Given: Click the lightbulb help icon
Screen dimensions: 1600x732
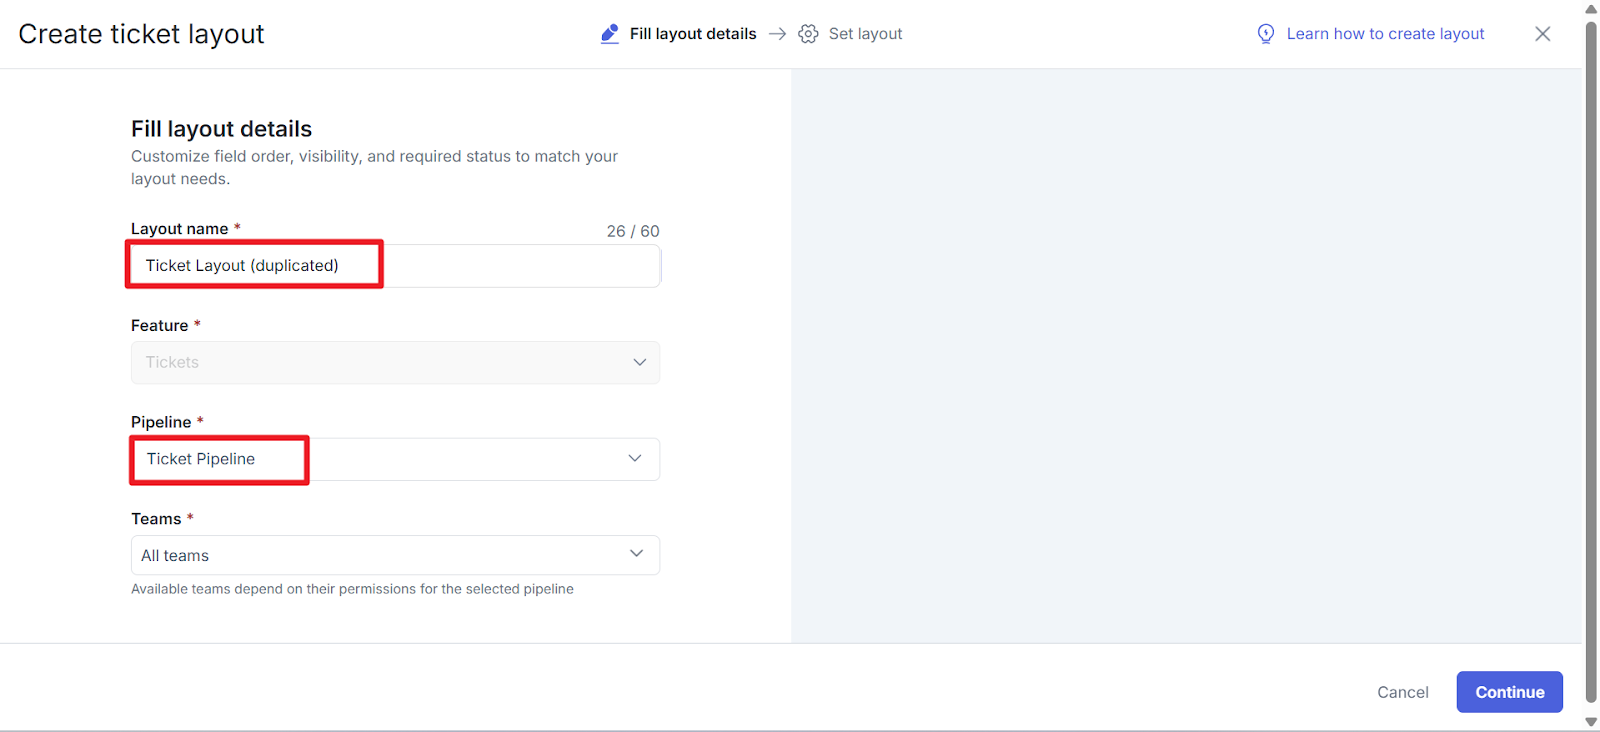Looking at the screenshot, I should pos(1265,34).
